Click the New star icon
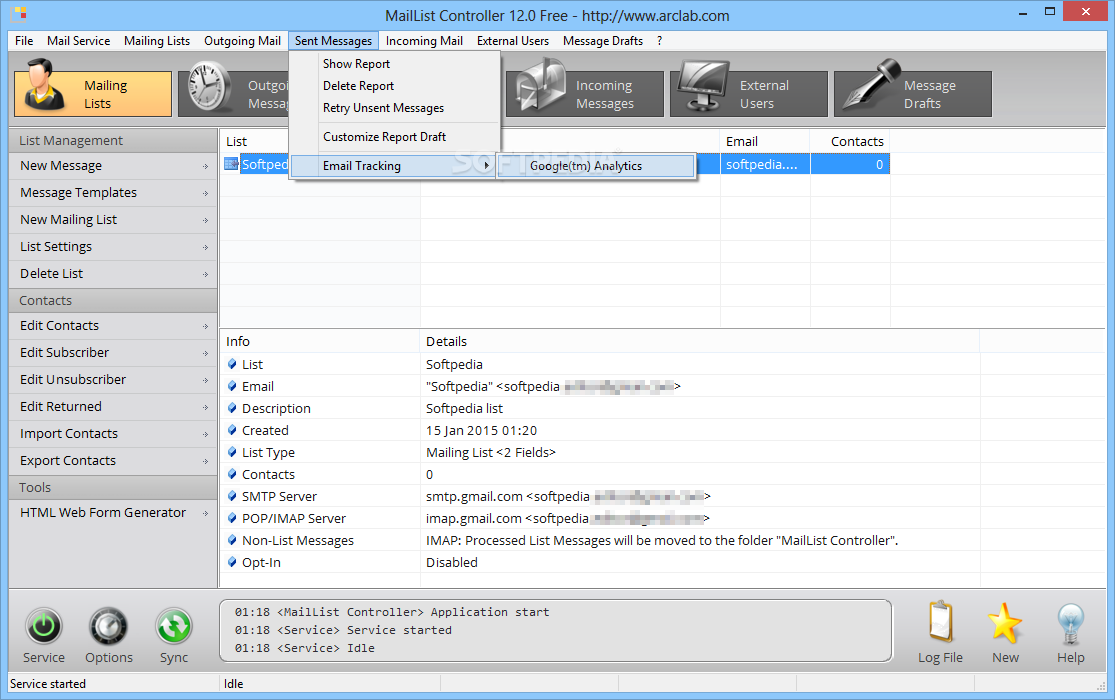This screenshot has width=1115, height=700. 1005,623
